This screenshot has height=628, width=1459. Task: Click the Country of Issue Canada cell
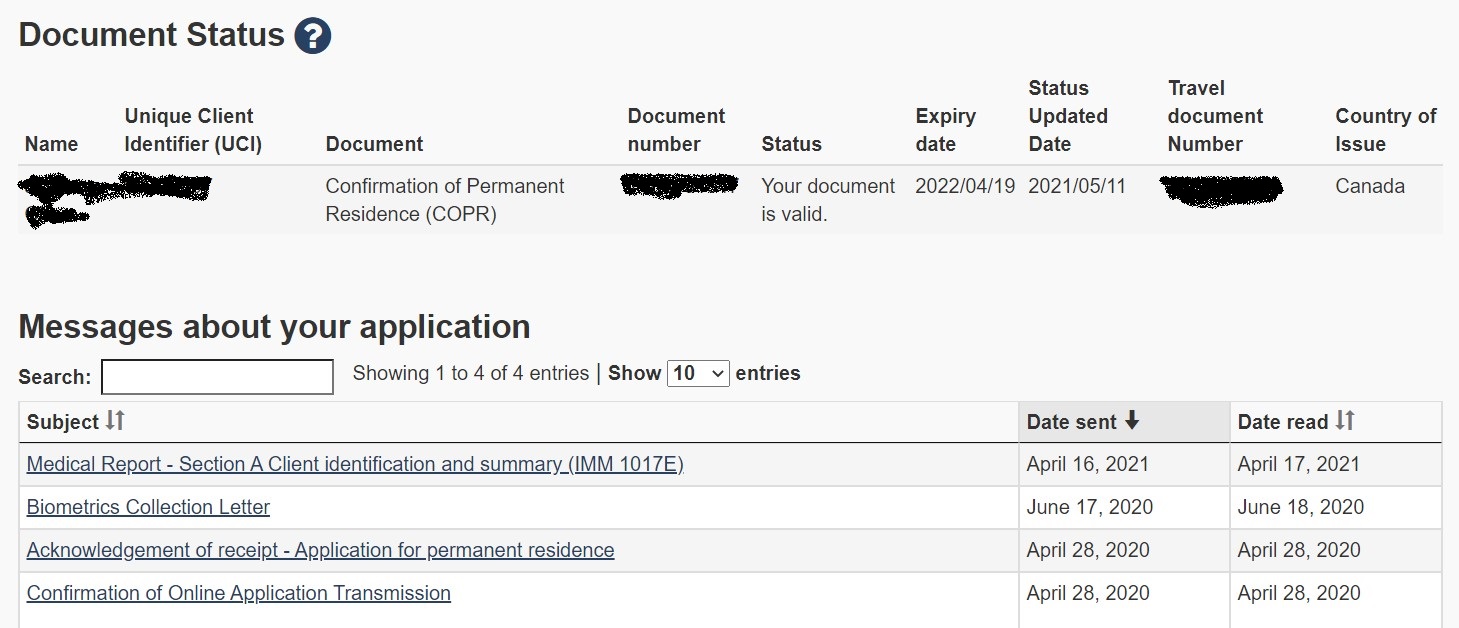(1370, 186)
